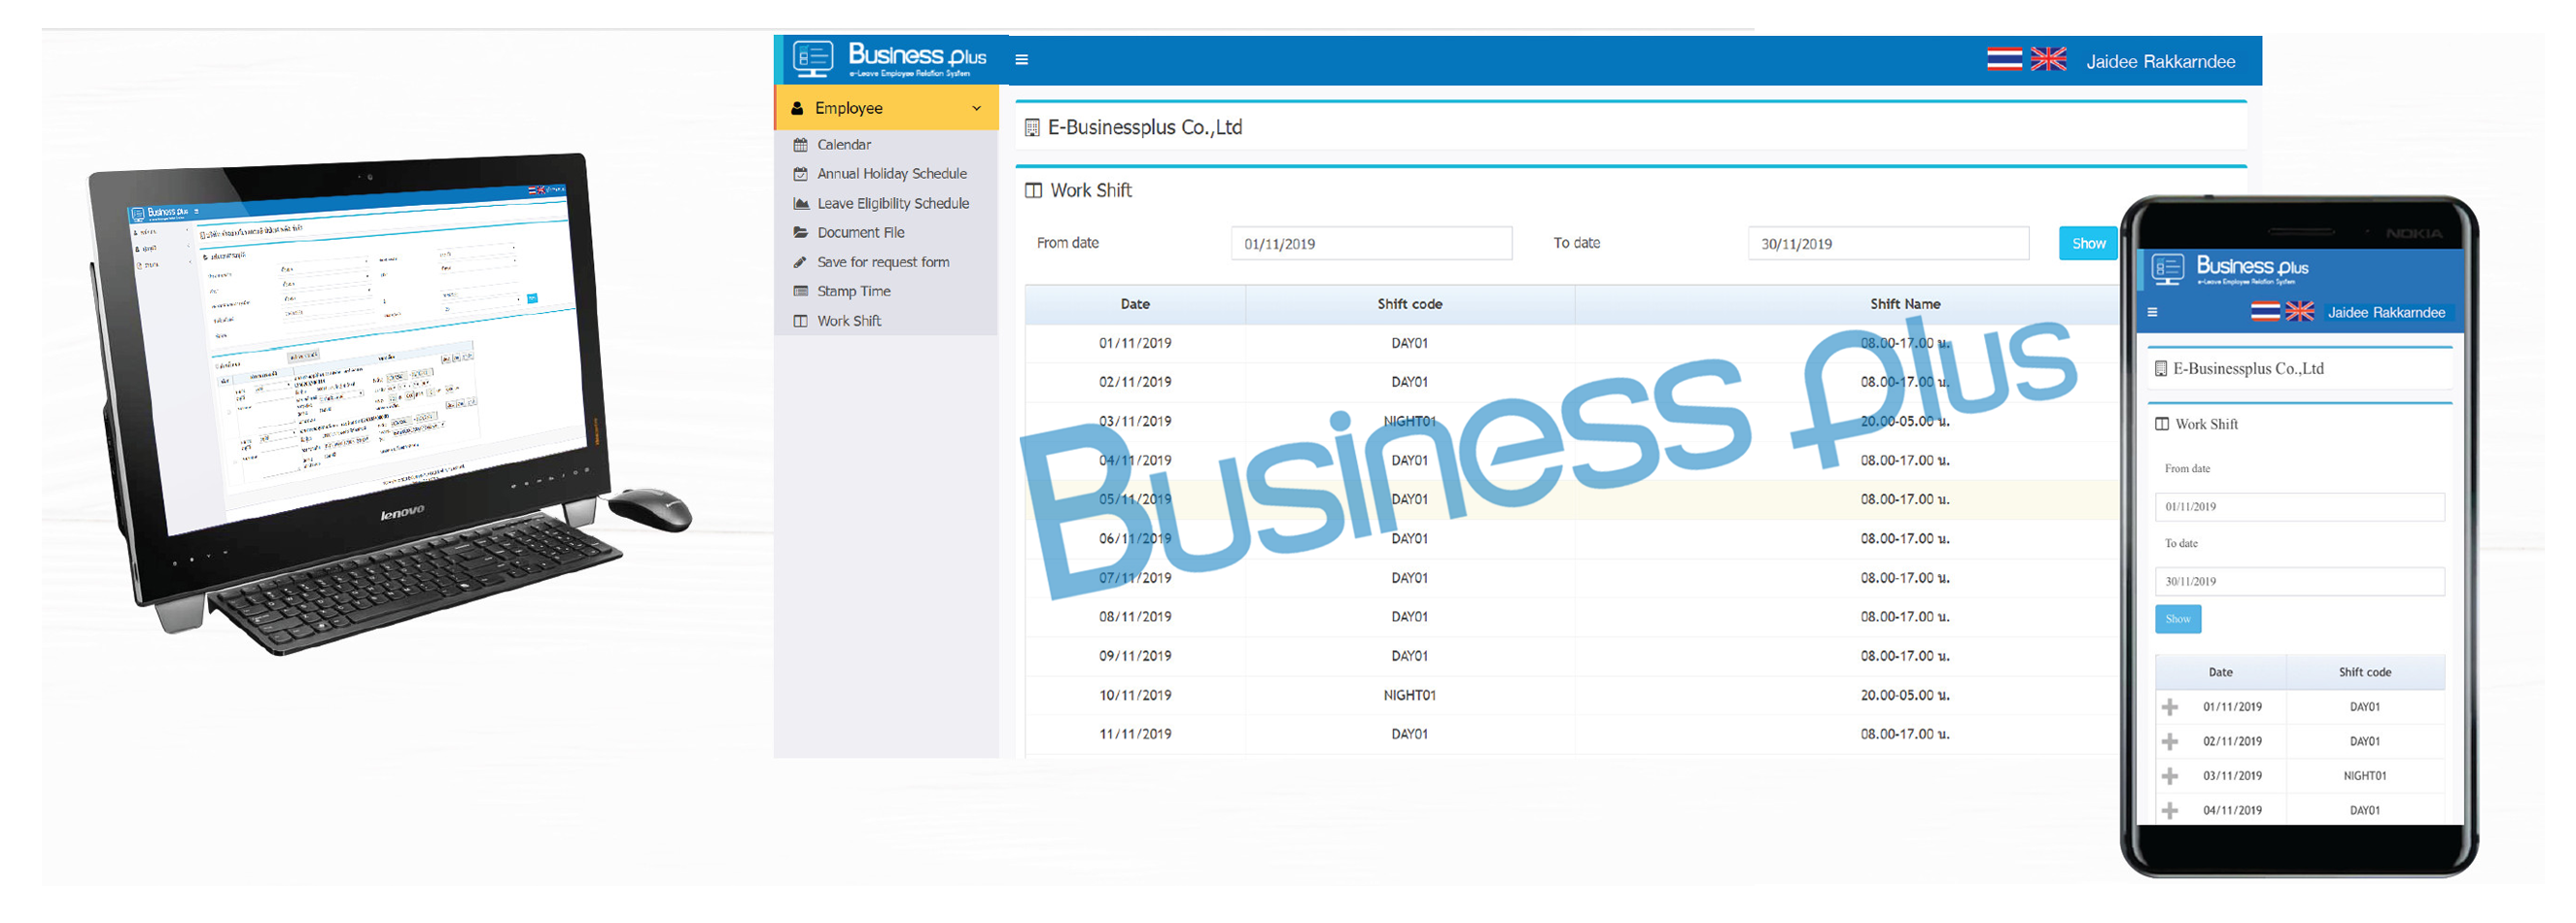Click the Business Plus logo in the header
The image size is (2576, 923).
889,59
